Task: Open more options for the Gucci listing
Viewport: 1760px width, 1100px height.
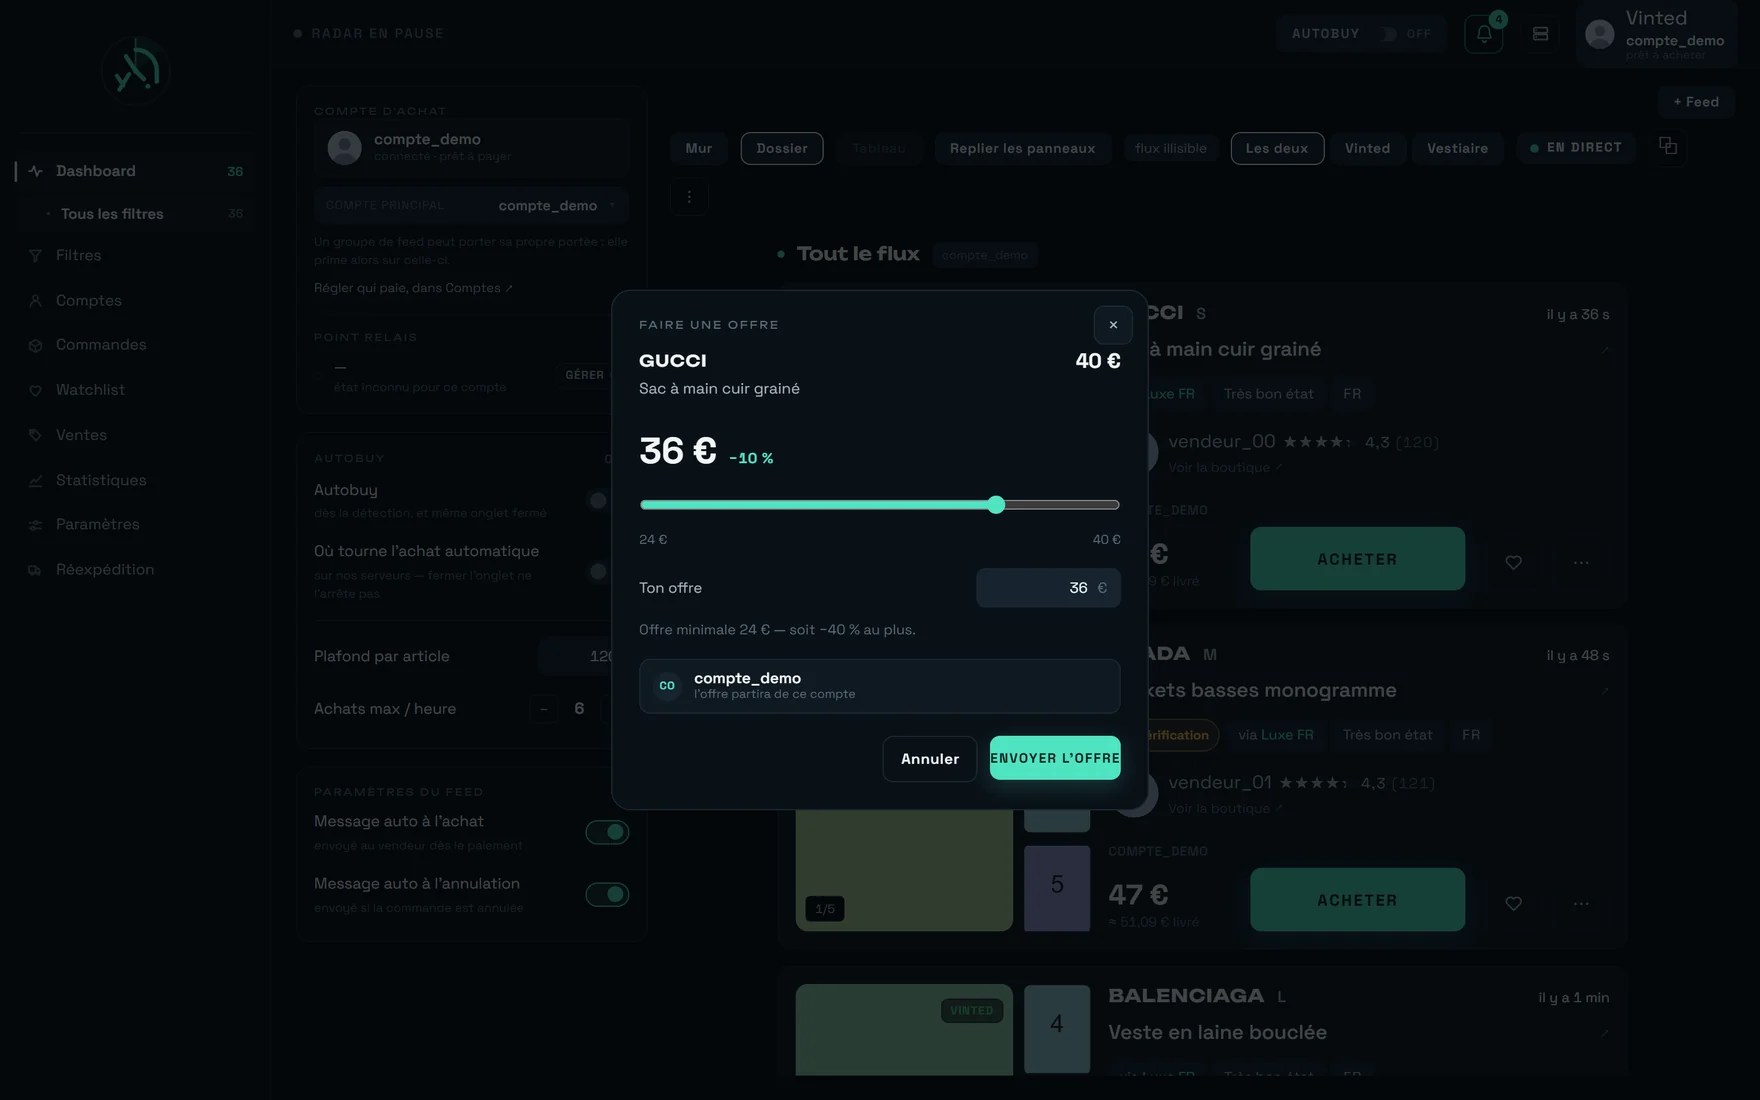Action: [x=1581, y=562]
